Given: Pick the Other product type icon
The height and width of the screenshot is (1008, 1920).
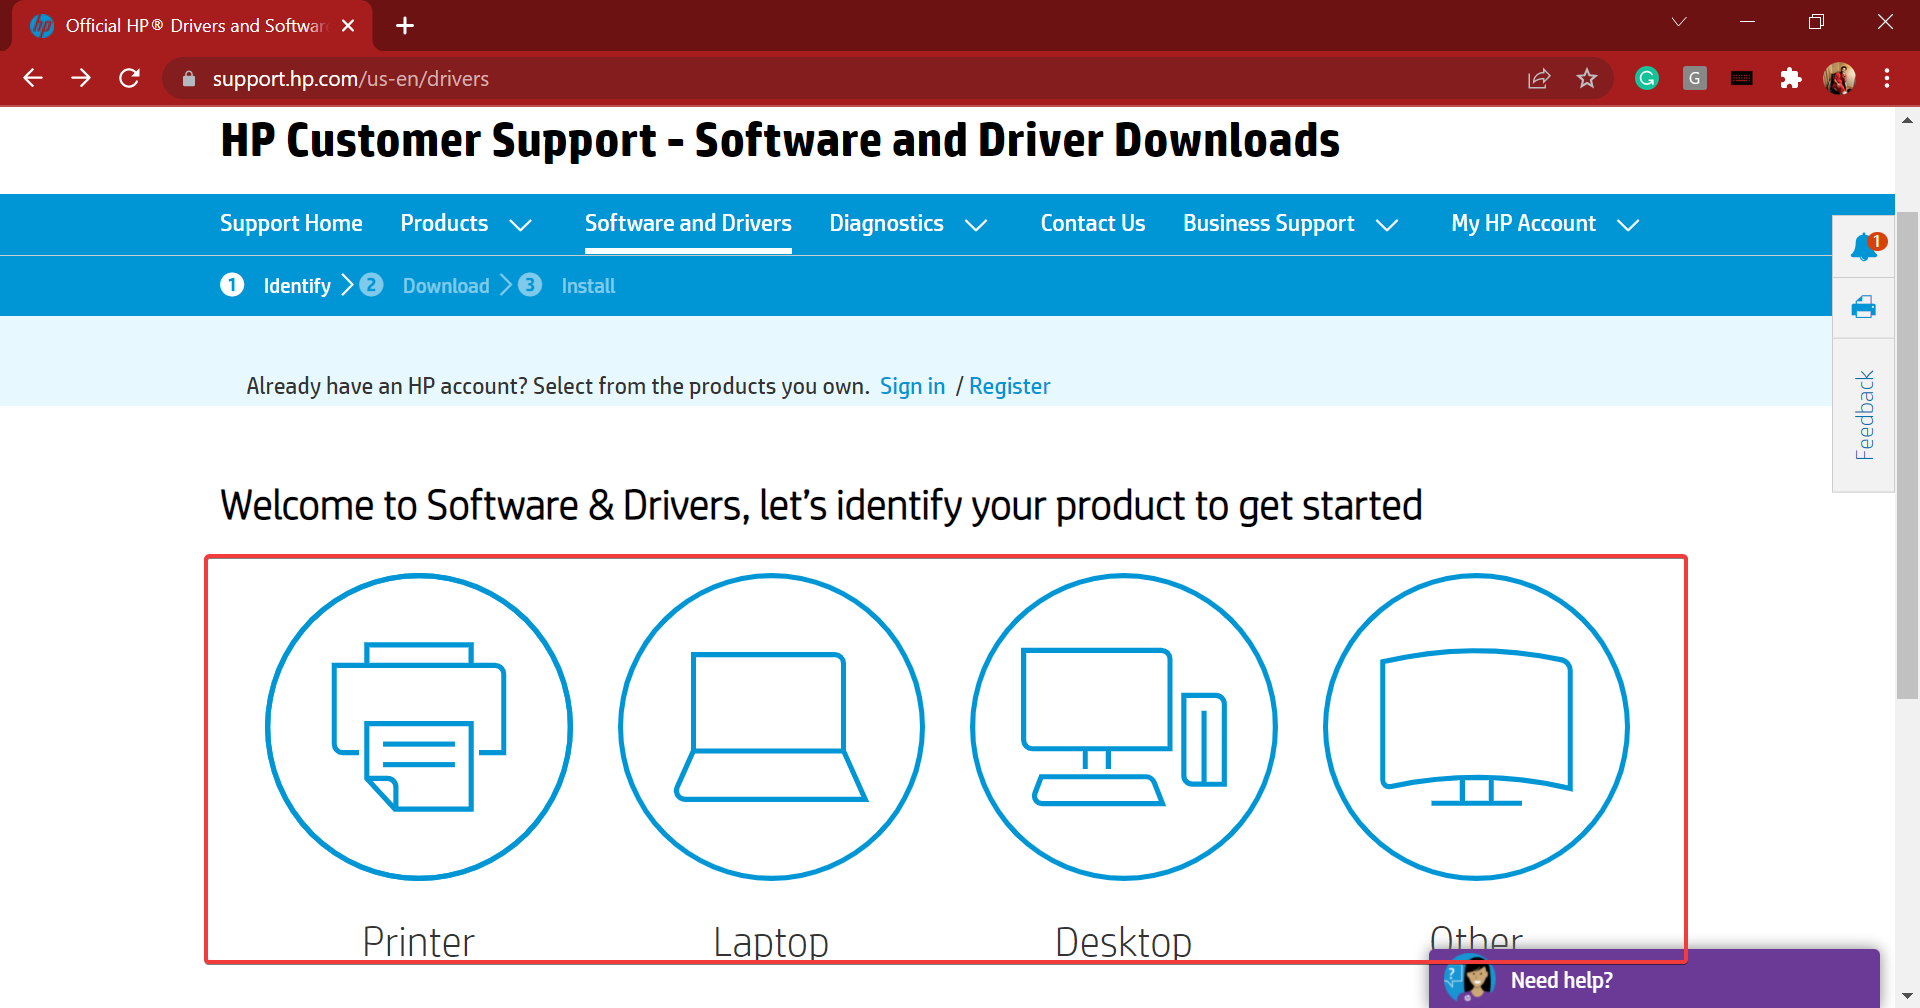Looking at the screenshot, I should [1475, 727].
